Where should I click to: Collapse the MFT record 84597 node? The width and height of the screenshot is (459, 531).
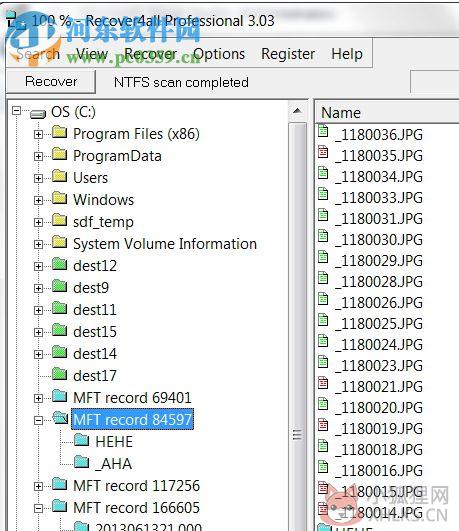[x=38, y=421]
